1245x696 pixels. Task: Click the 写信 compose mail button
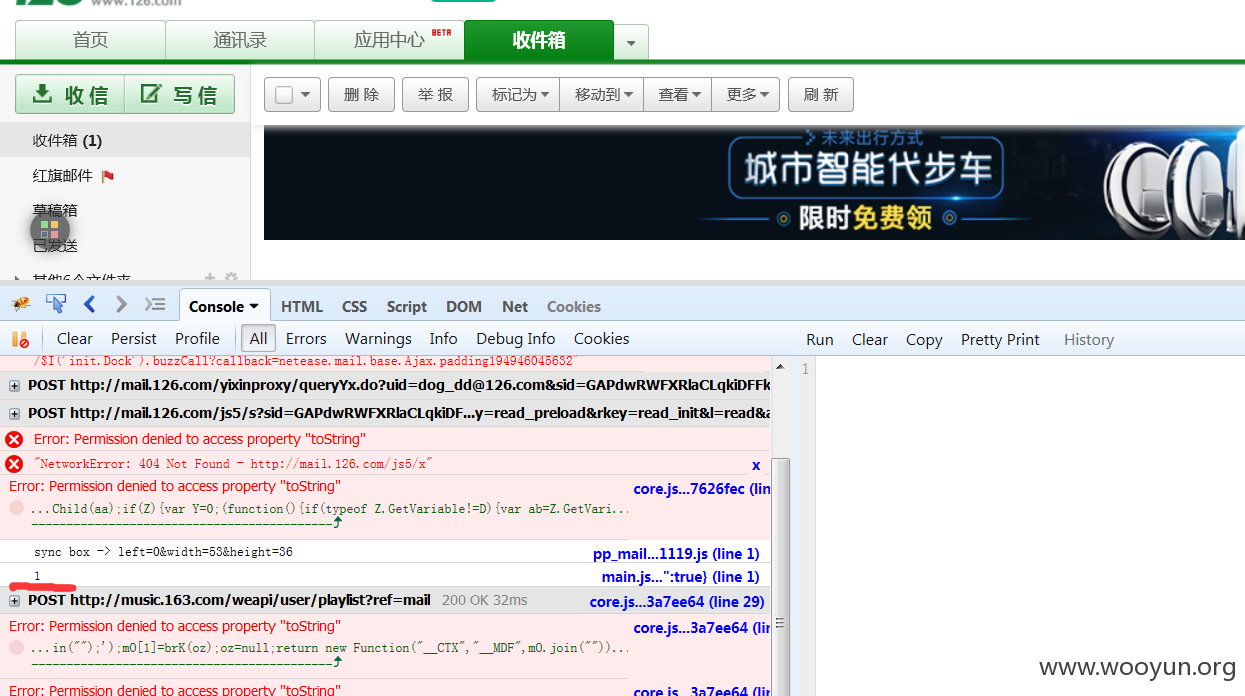tap(179, 94)
